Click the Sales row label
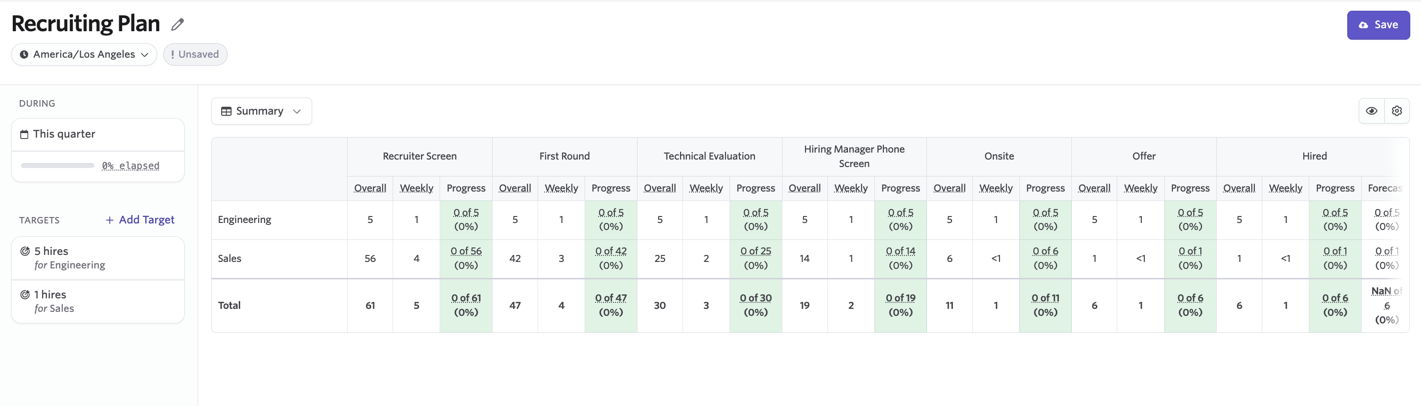The height and width of the screenshot is (406, 1421). [230, 258]
